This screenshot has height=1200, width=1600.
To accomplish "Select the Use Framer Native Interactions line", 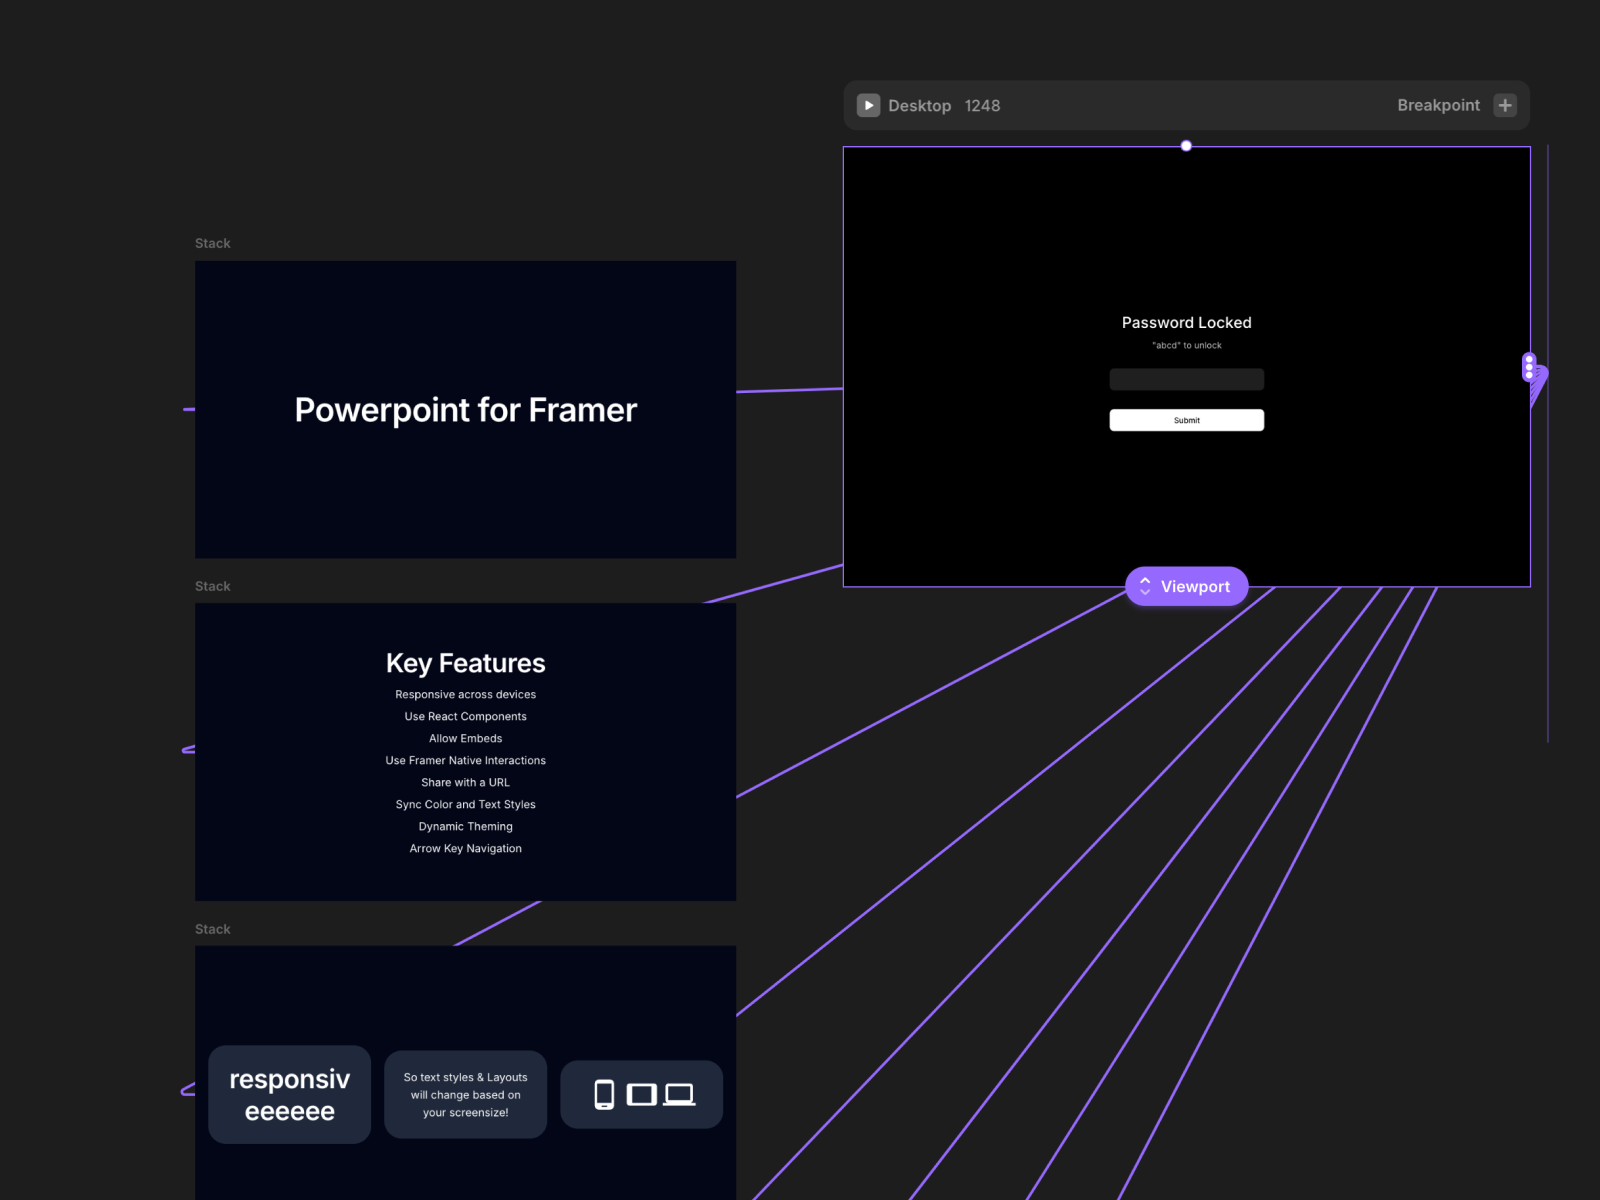I will click(465, 760).
